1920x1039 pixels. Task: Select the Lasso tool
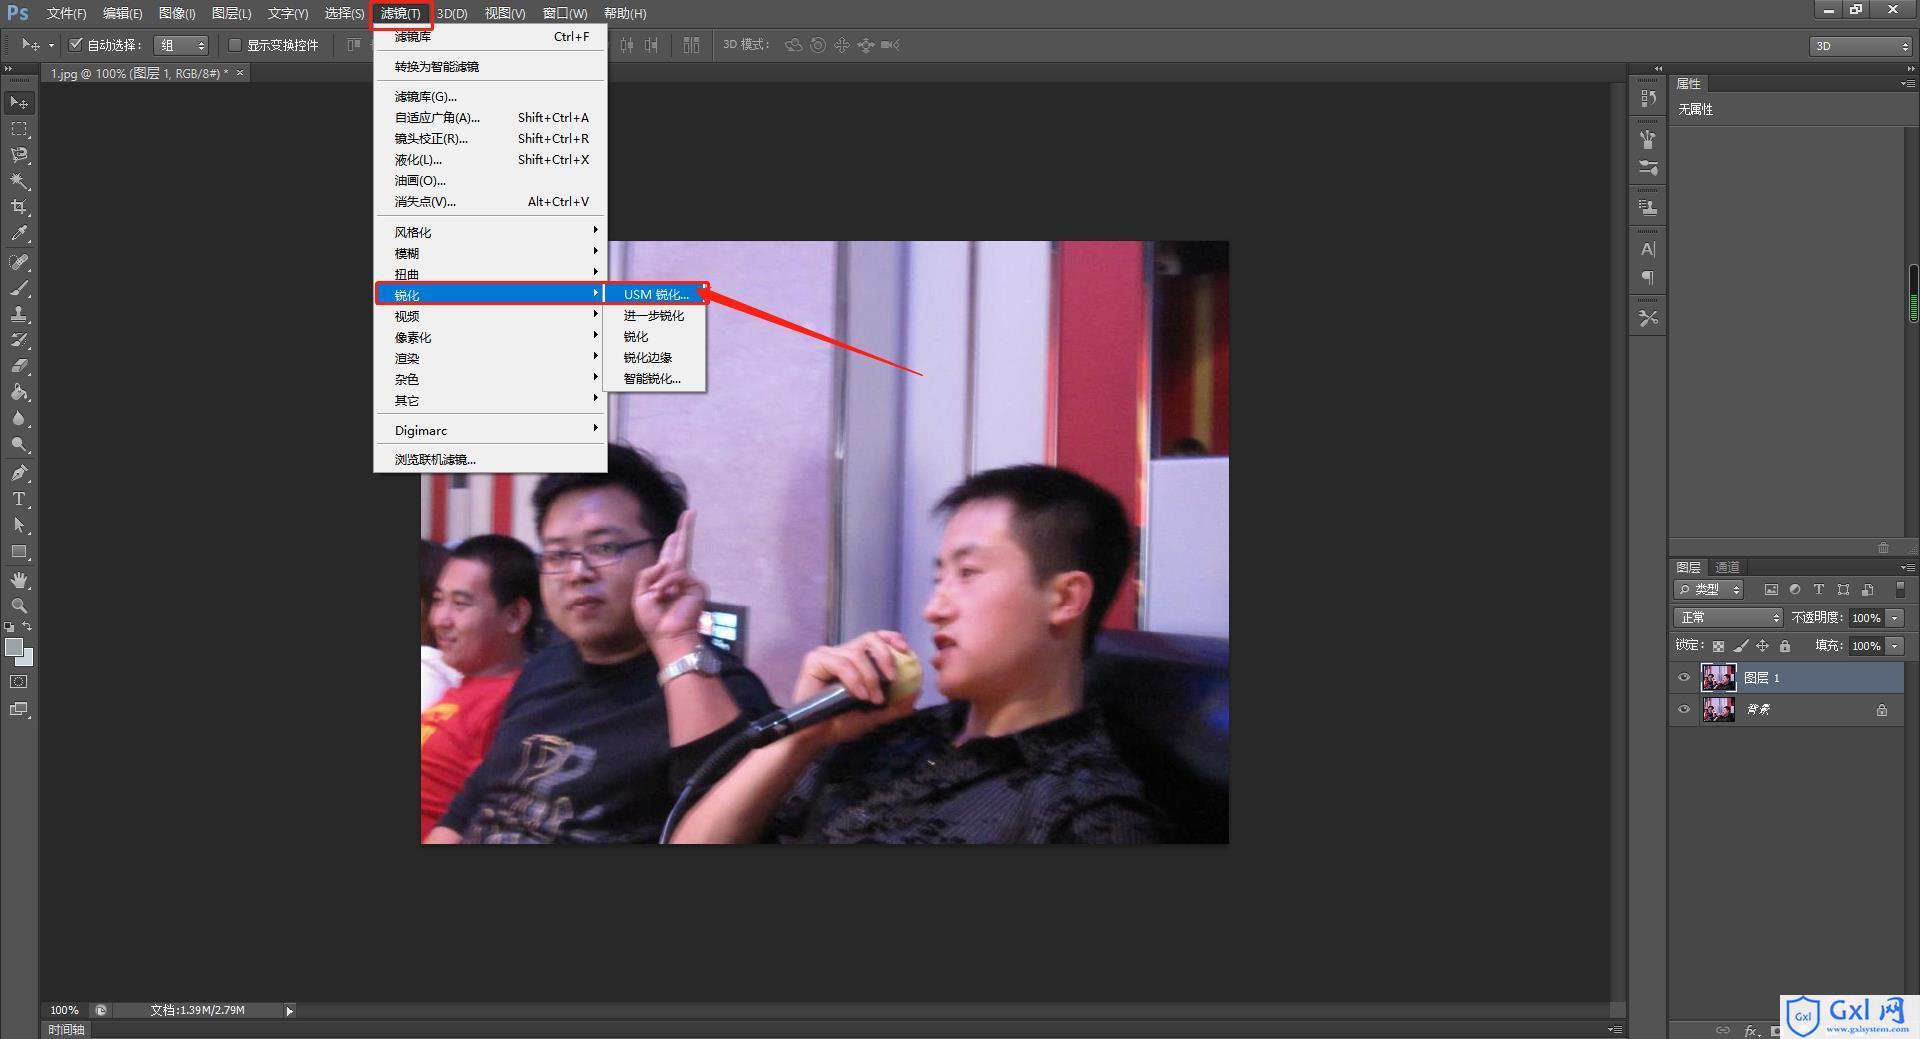pyautogui.click(x=19, y=155)
